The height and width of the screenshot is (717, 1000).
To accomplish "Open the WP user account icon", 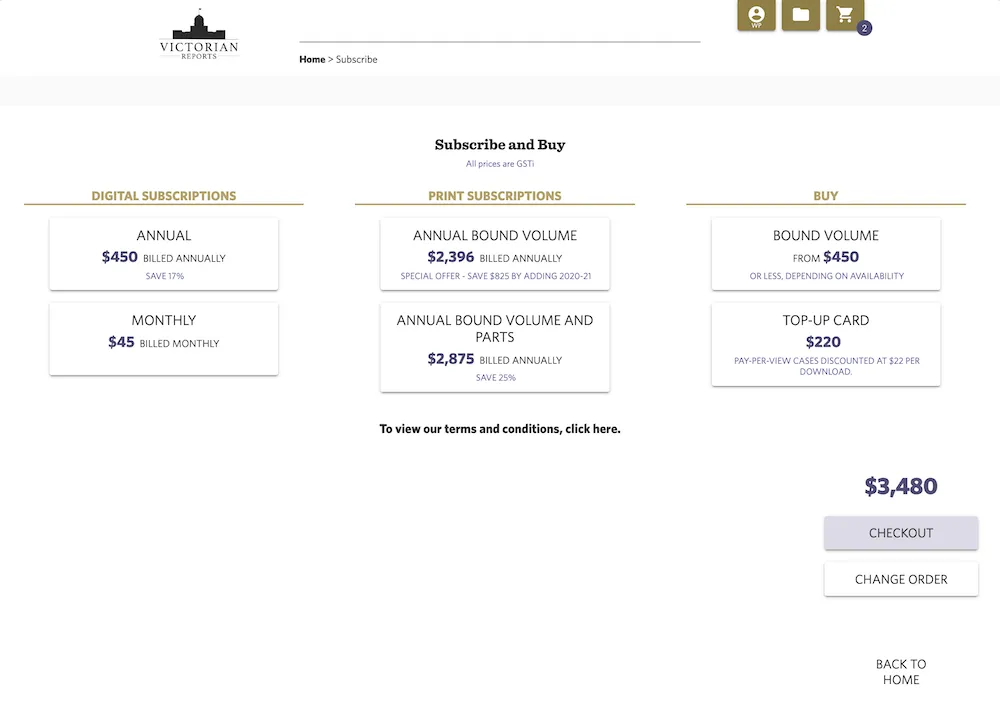I will (756, 16).
